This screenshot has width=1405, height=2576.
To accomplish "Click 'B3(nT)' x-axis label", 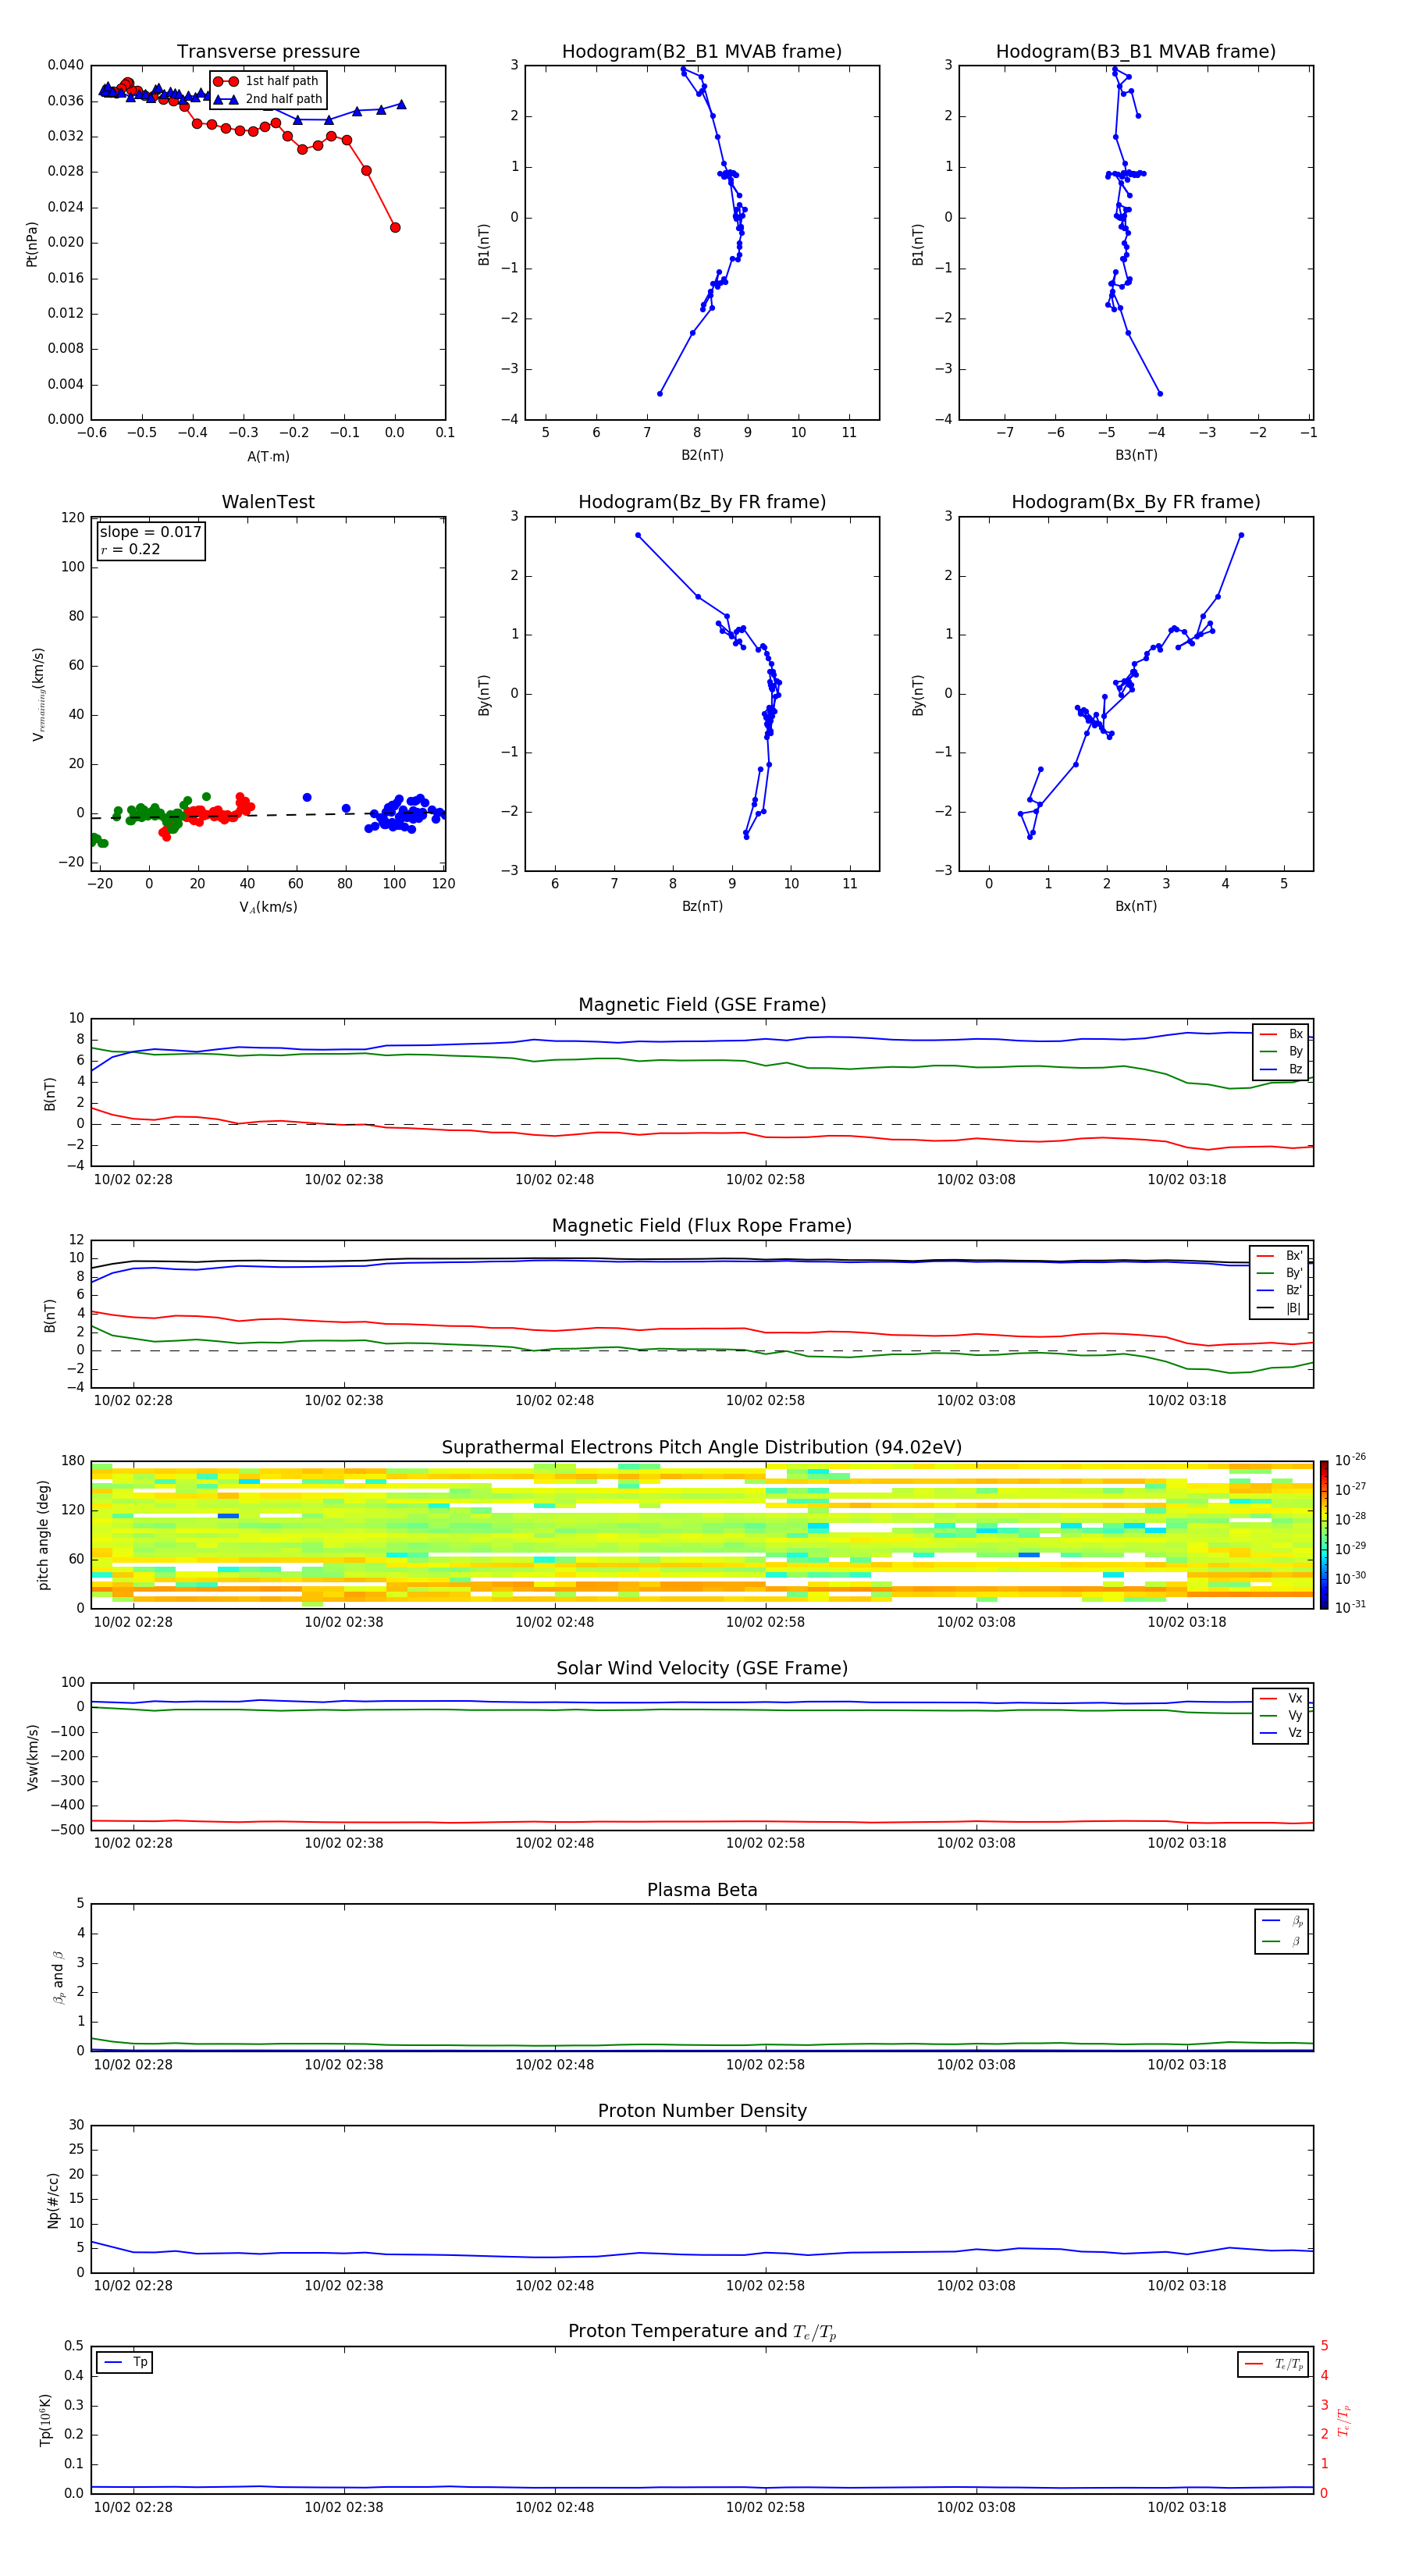I will click(1136, 455).
